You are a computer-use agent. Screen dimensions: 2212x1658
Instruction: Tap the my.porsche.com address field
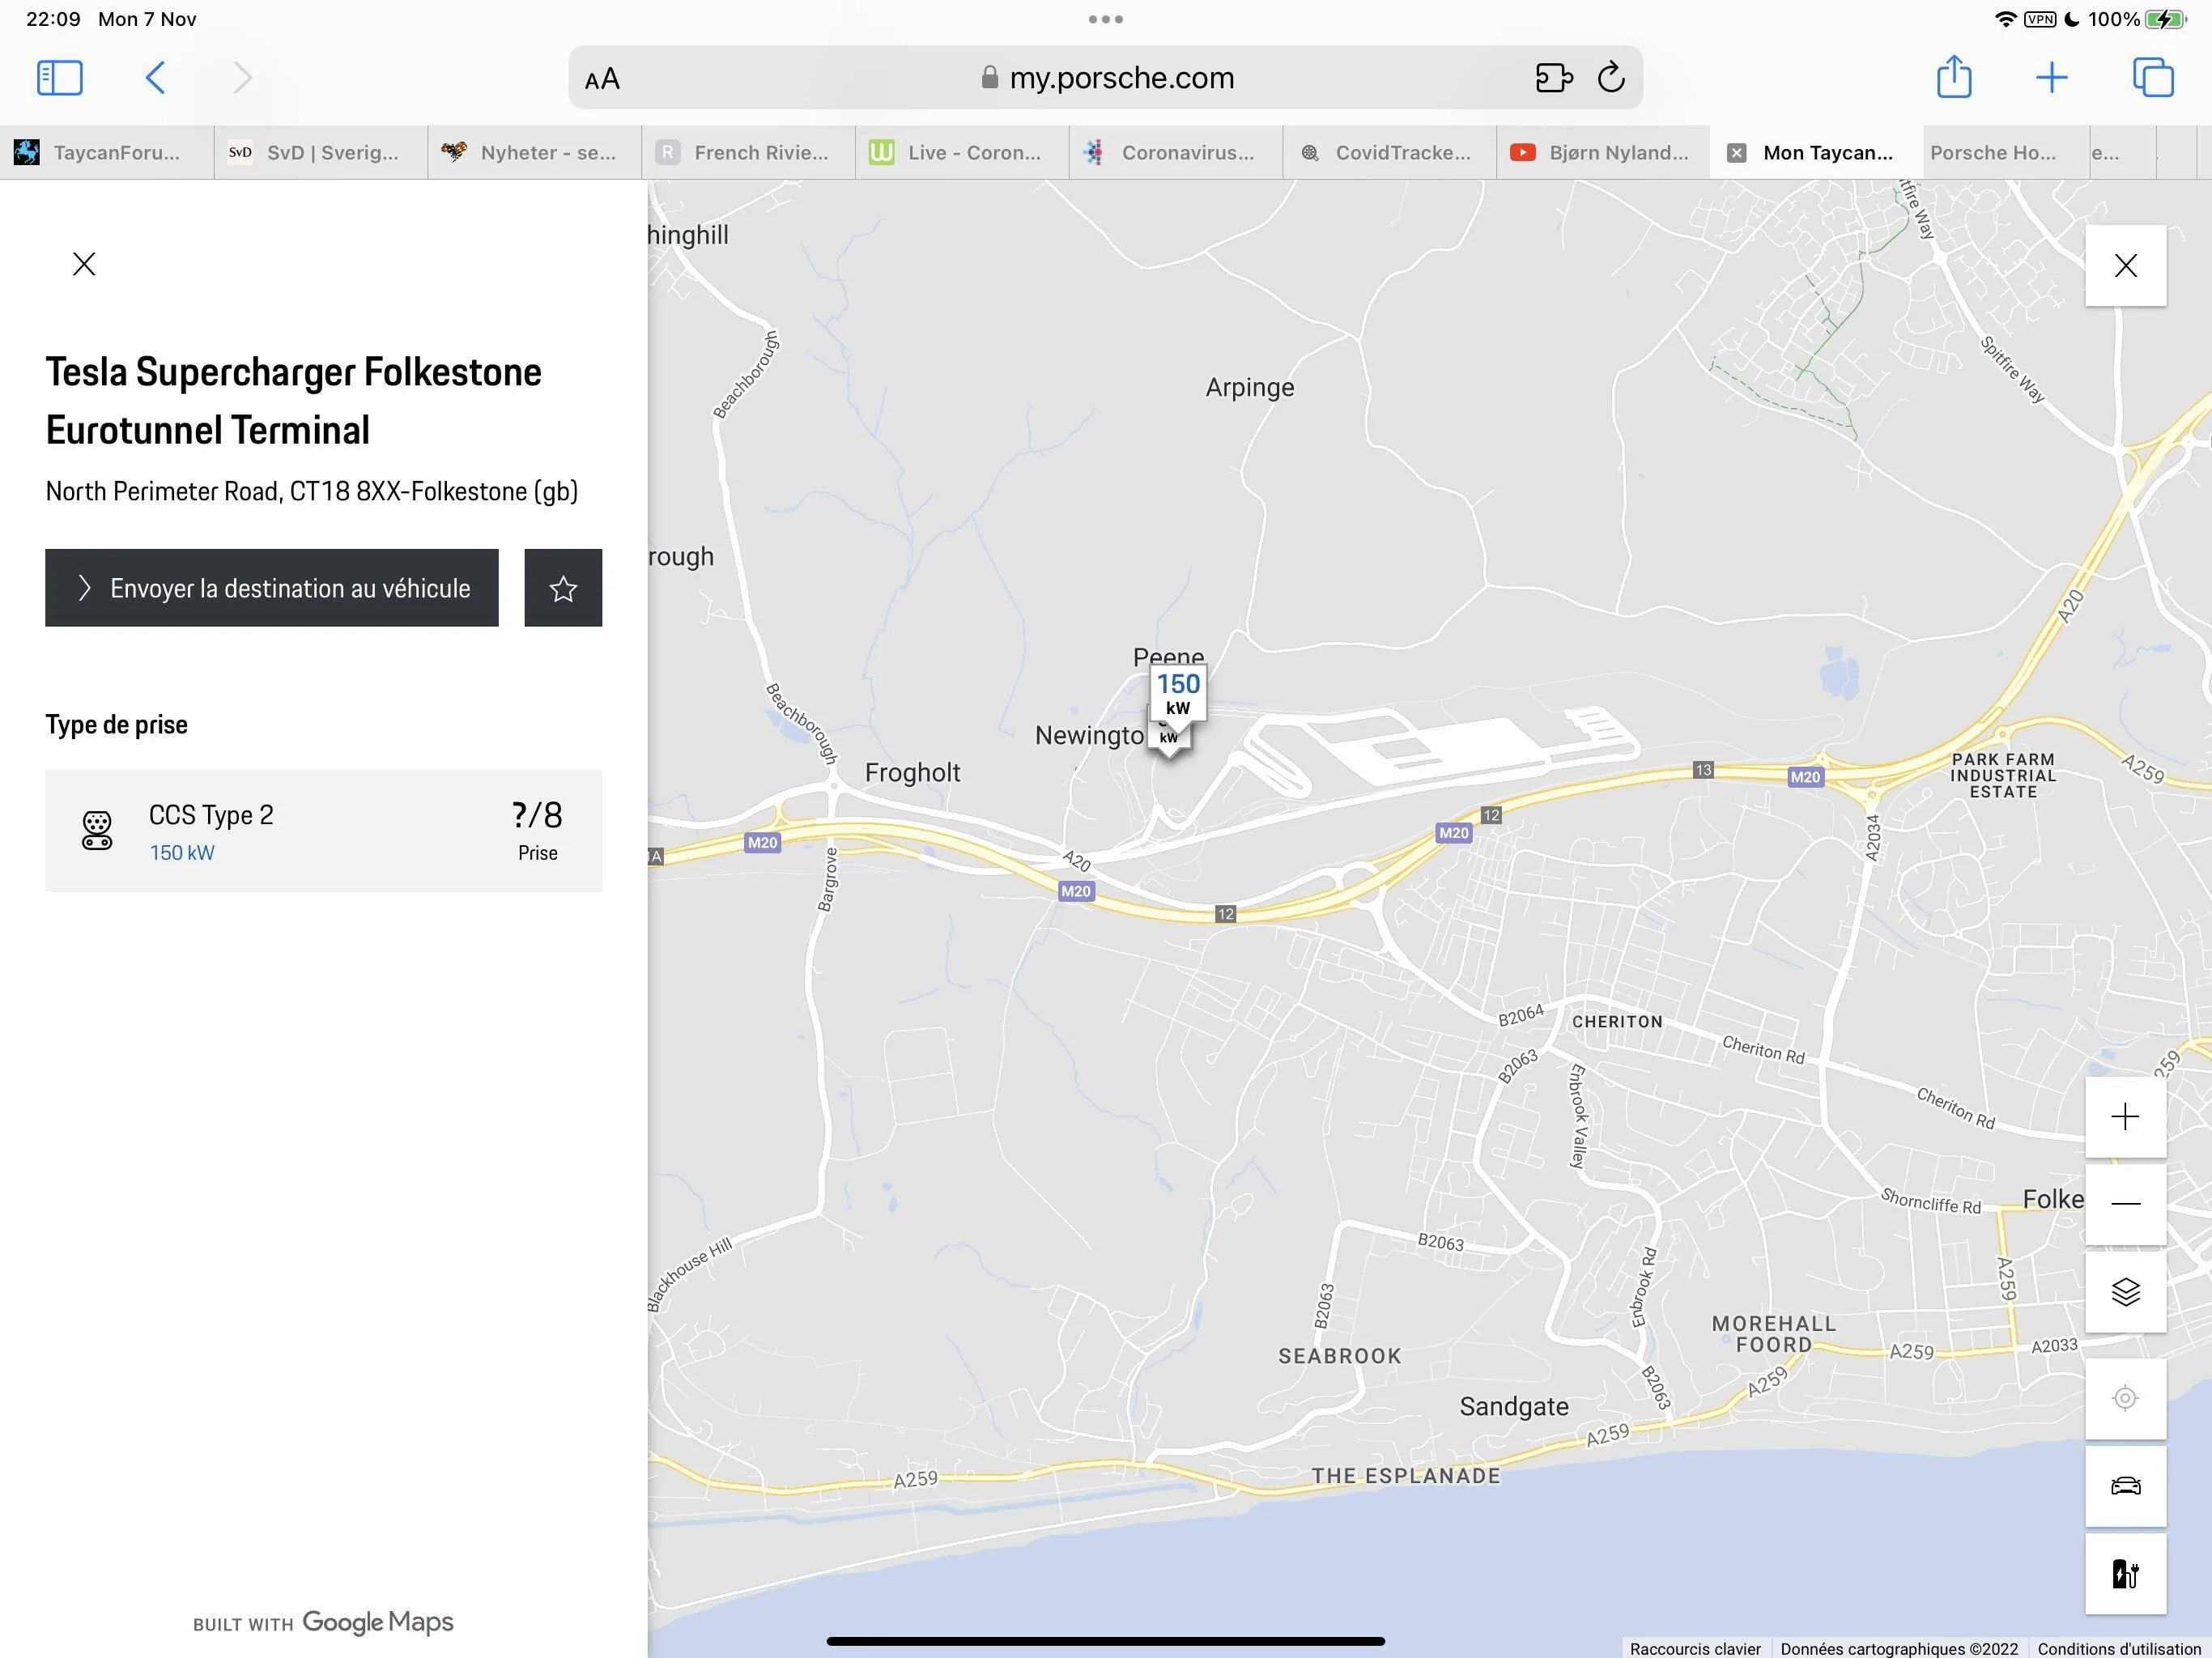pos(1105,78)
